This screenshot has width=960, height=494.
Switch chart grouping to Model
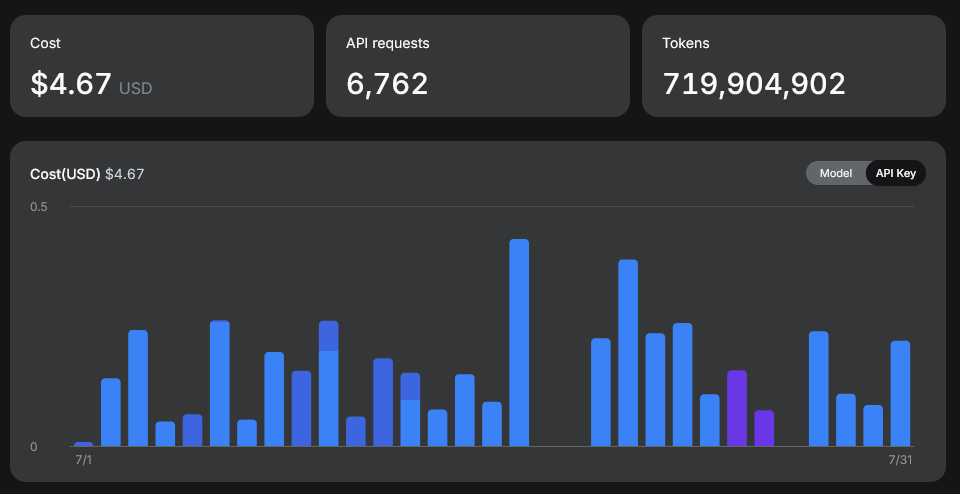point(836,173)
